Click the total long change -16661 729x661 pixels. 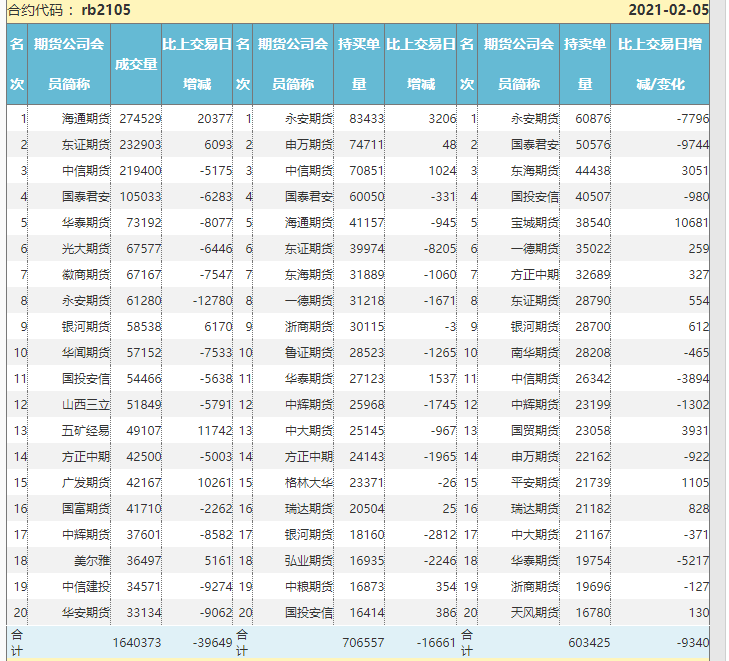tap(436, 643)
